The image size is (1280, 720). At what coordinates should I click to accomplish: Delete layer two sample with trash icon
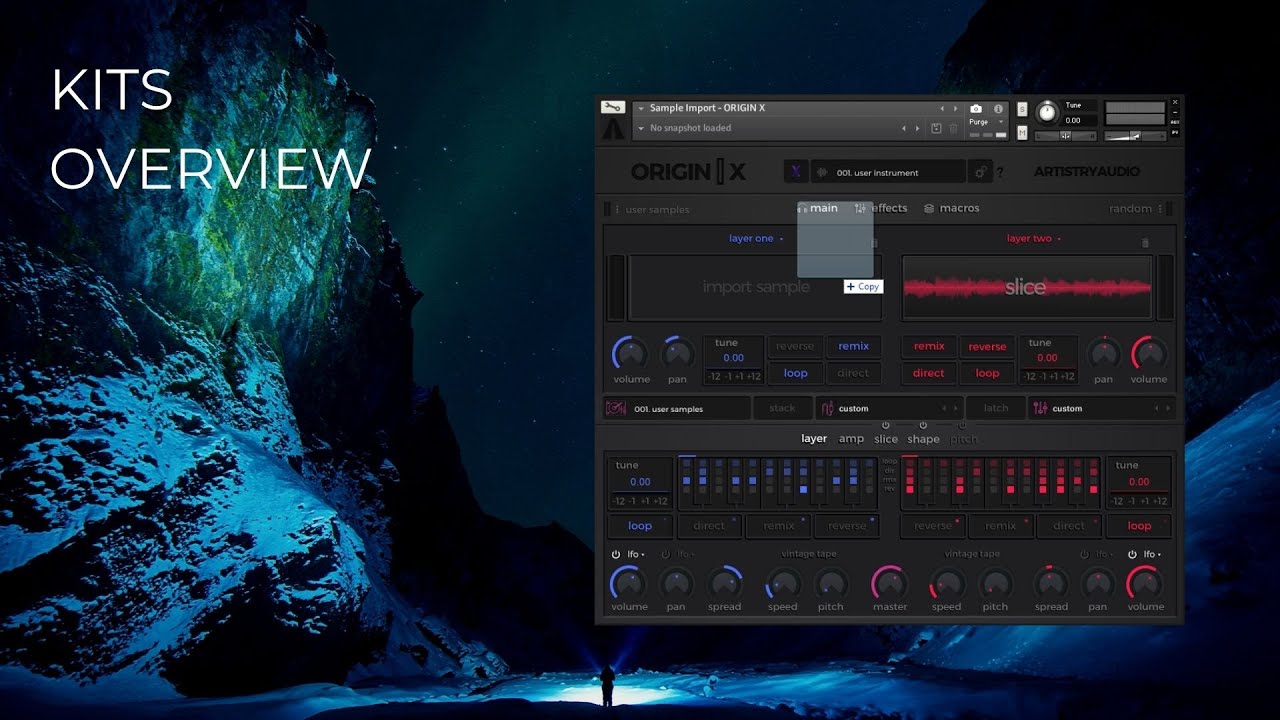click(1145, 242)
